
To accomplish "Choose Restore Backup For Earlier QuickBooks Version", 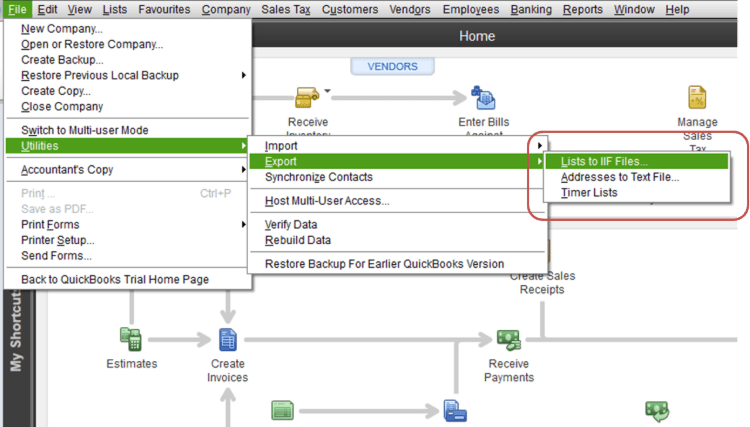I will (385, 264).
